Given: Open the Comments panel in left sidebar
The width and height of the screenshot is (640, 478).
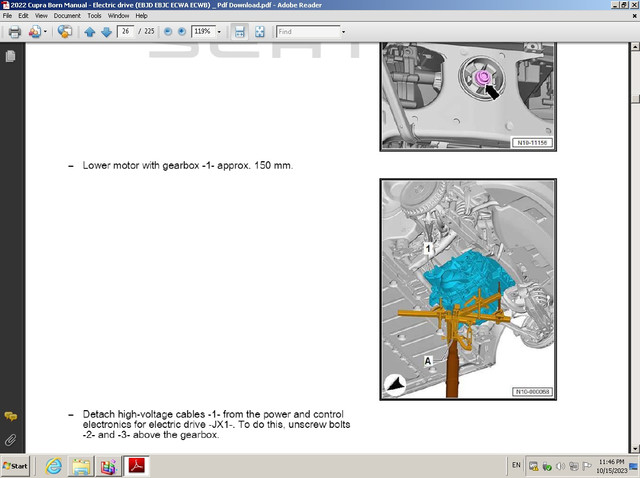Looking at the screenshot, I should [x=11, y=416].
